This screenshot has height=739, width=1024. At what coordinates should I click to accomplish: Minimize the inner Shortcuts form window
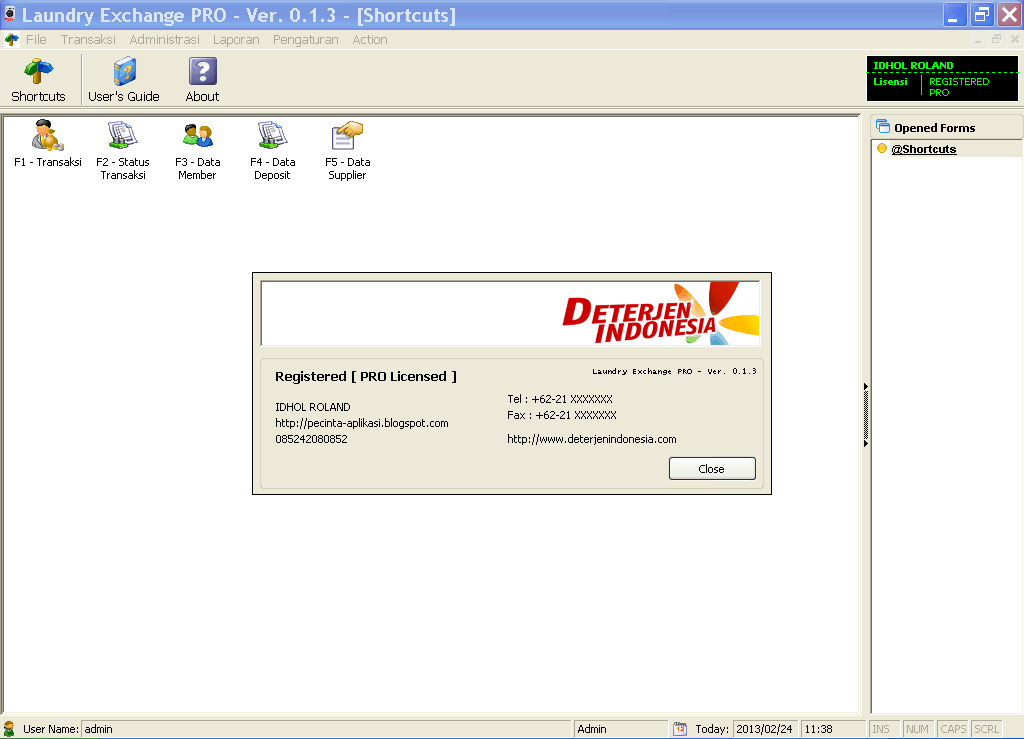(978, 39)
